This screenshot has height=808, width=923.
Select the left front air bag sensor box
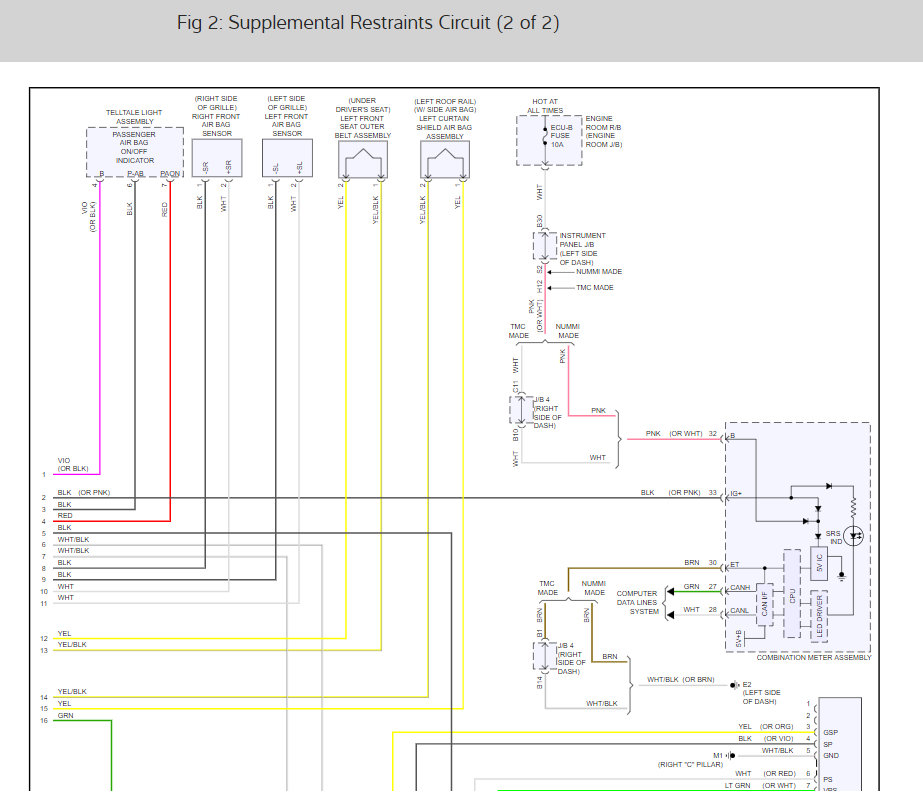pyautogui.click(x=286, y=160)
